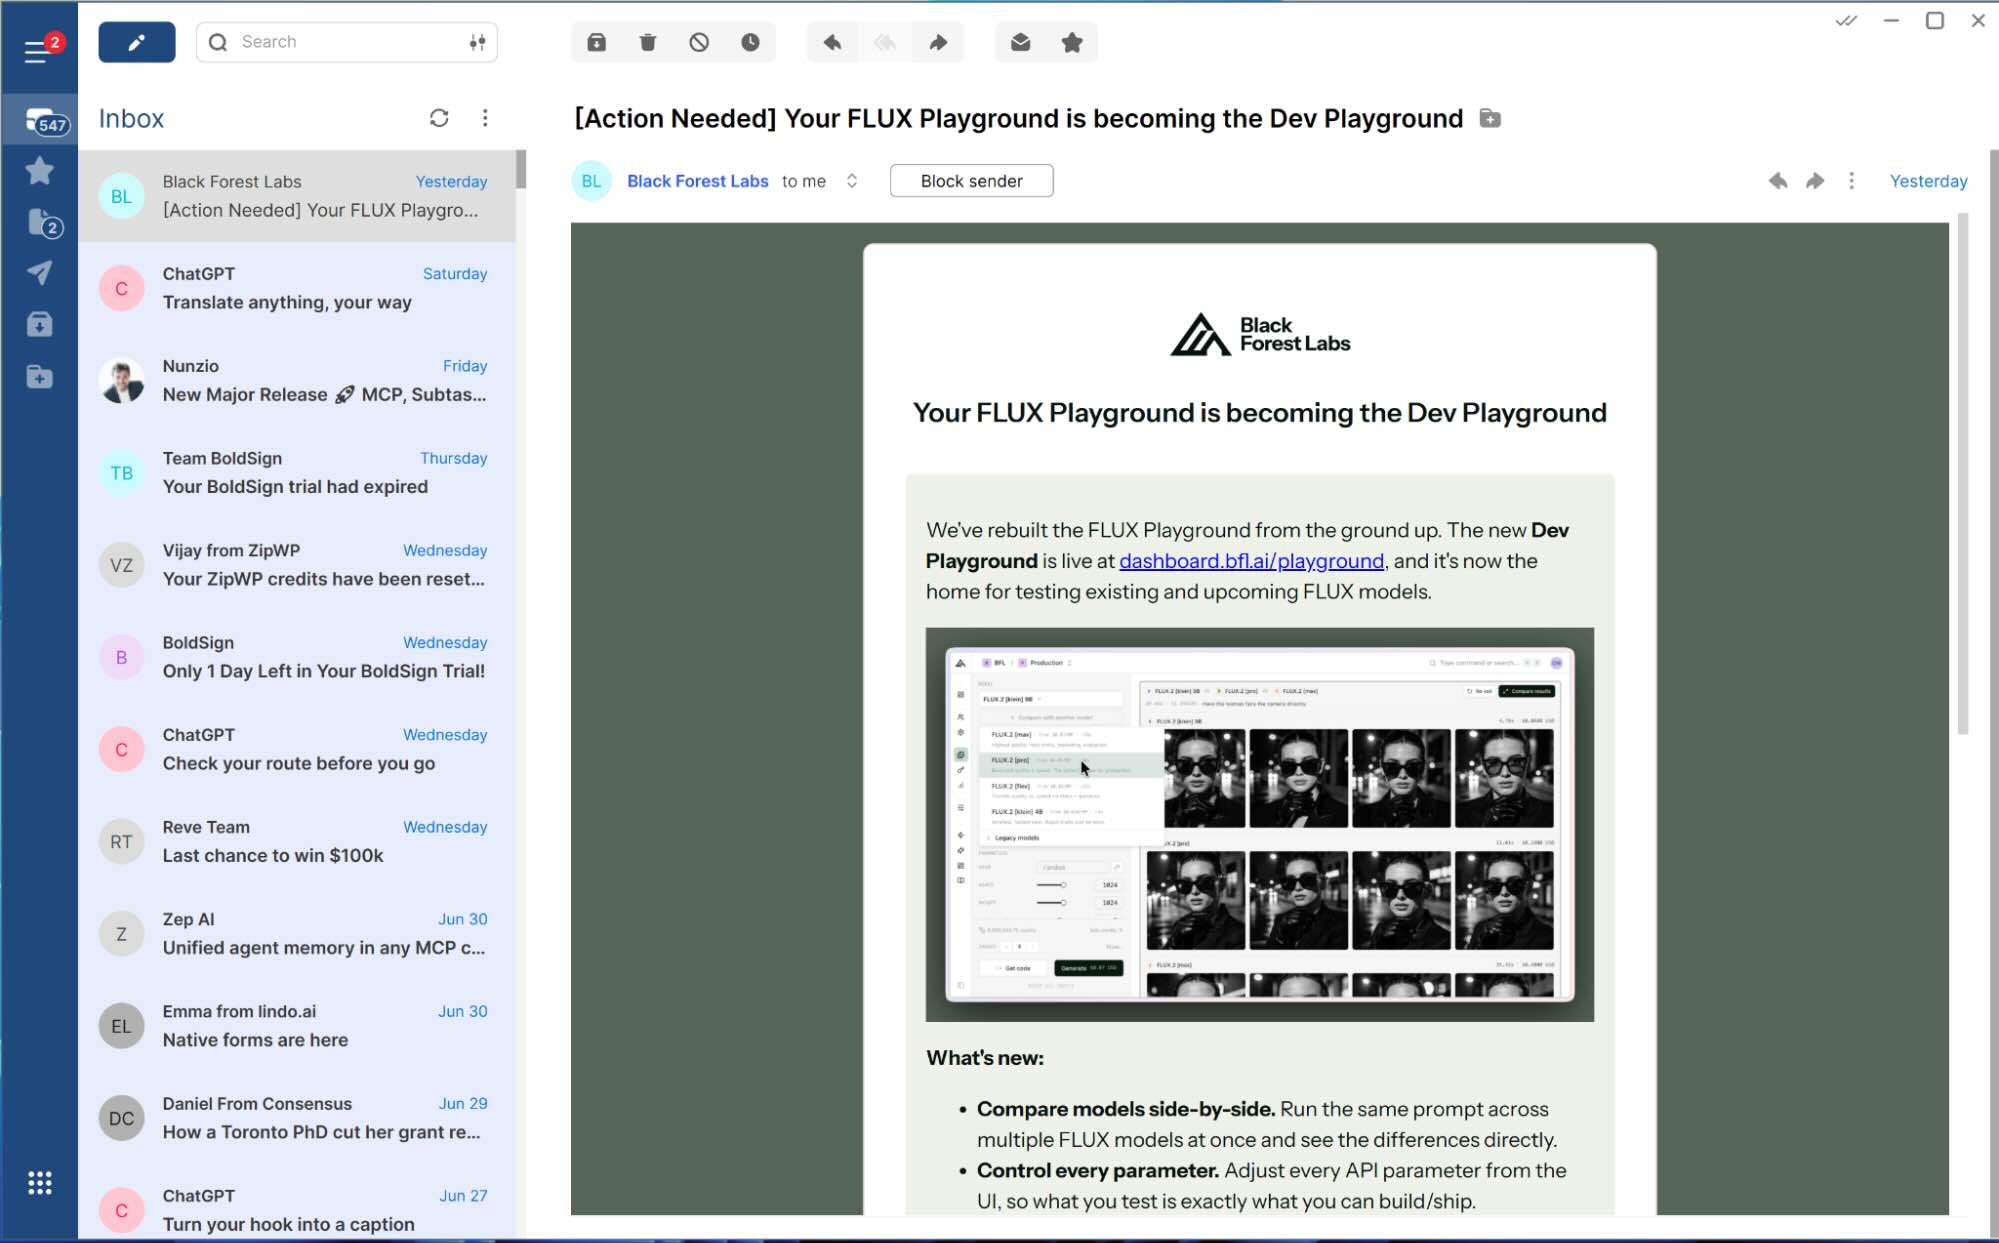1999x1243 pixels.
Task: Compose a new email with the pencil button
Action: (137, 42)
